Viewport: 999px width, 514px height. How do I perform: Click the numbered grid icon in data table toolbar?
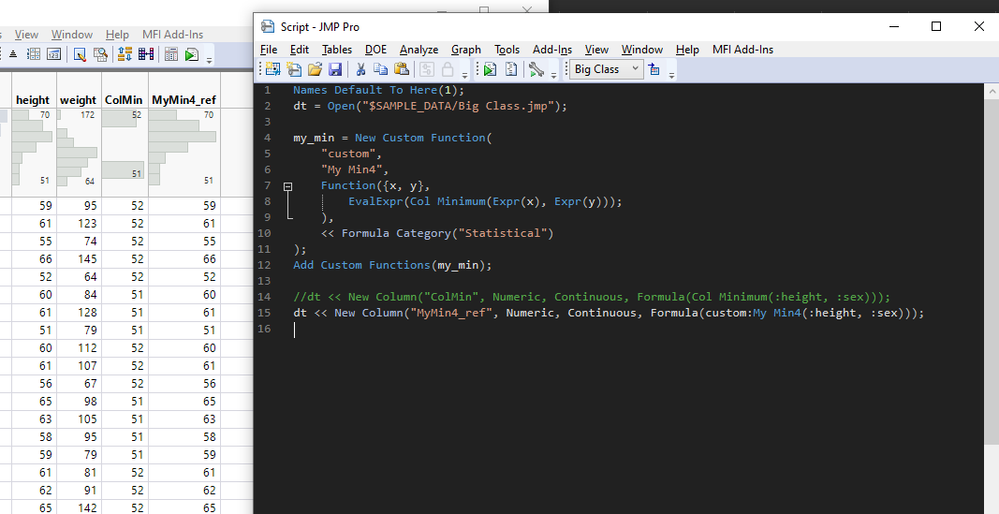[x=33, y=54]
